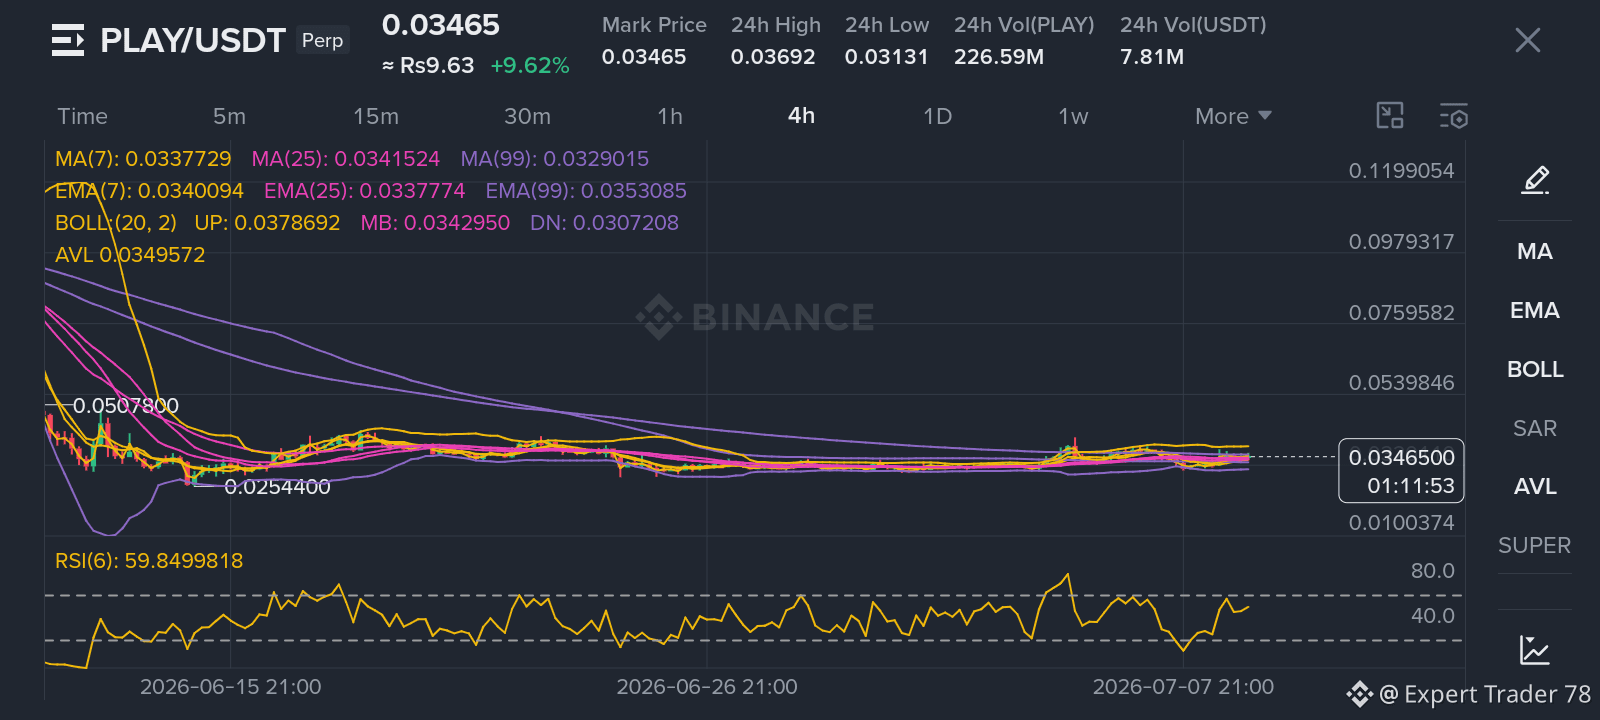The height and width of the screenshot is (720, 1600).
Task: Select the pencil drawing tool icon
Action: (1535, 180)
